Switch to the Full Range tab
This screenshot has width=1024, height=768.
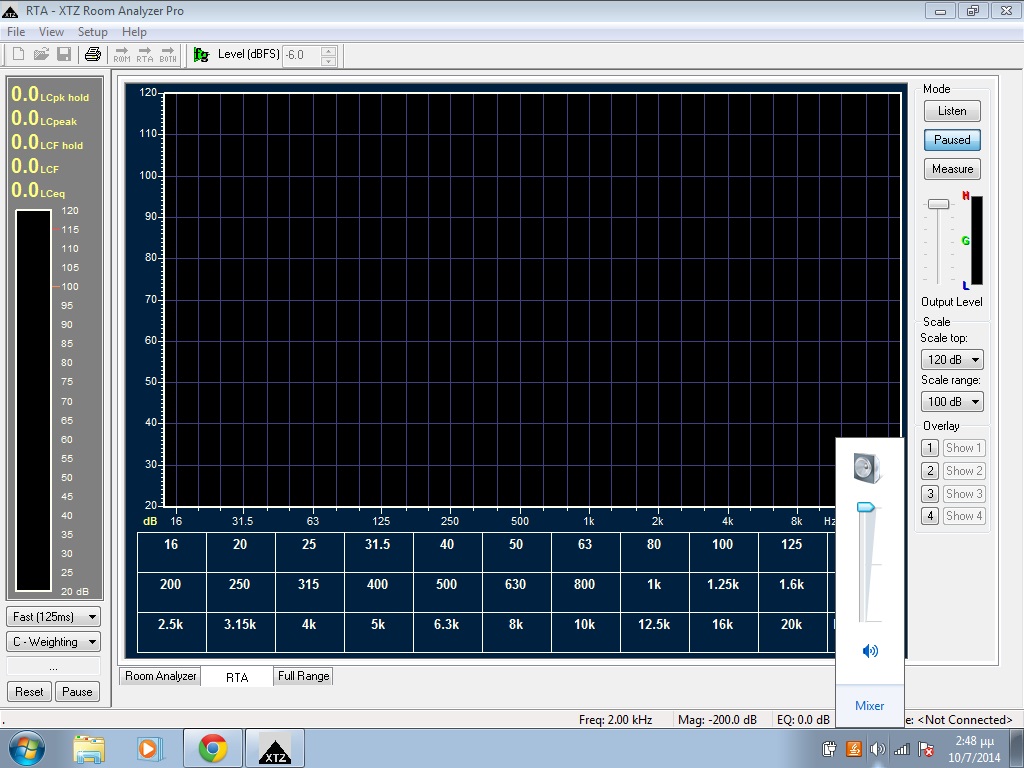(x=304, y=676)
